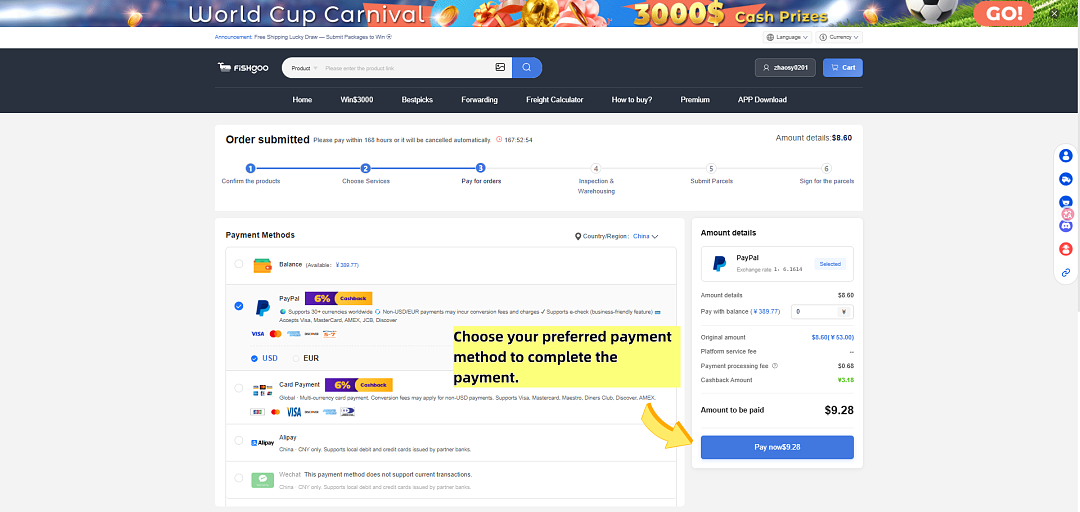The image size is (1080, 512).
Task: Go to the Home menu item
Action: [x=302, y=100]
